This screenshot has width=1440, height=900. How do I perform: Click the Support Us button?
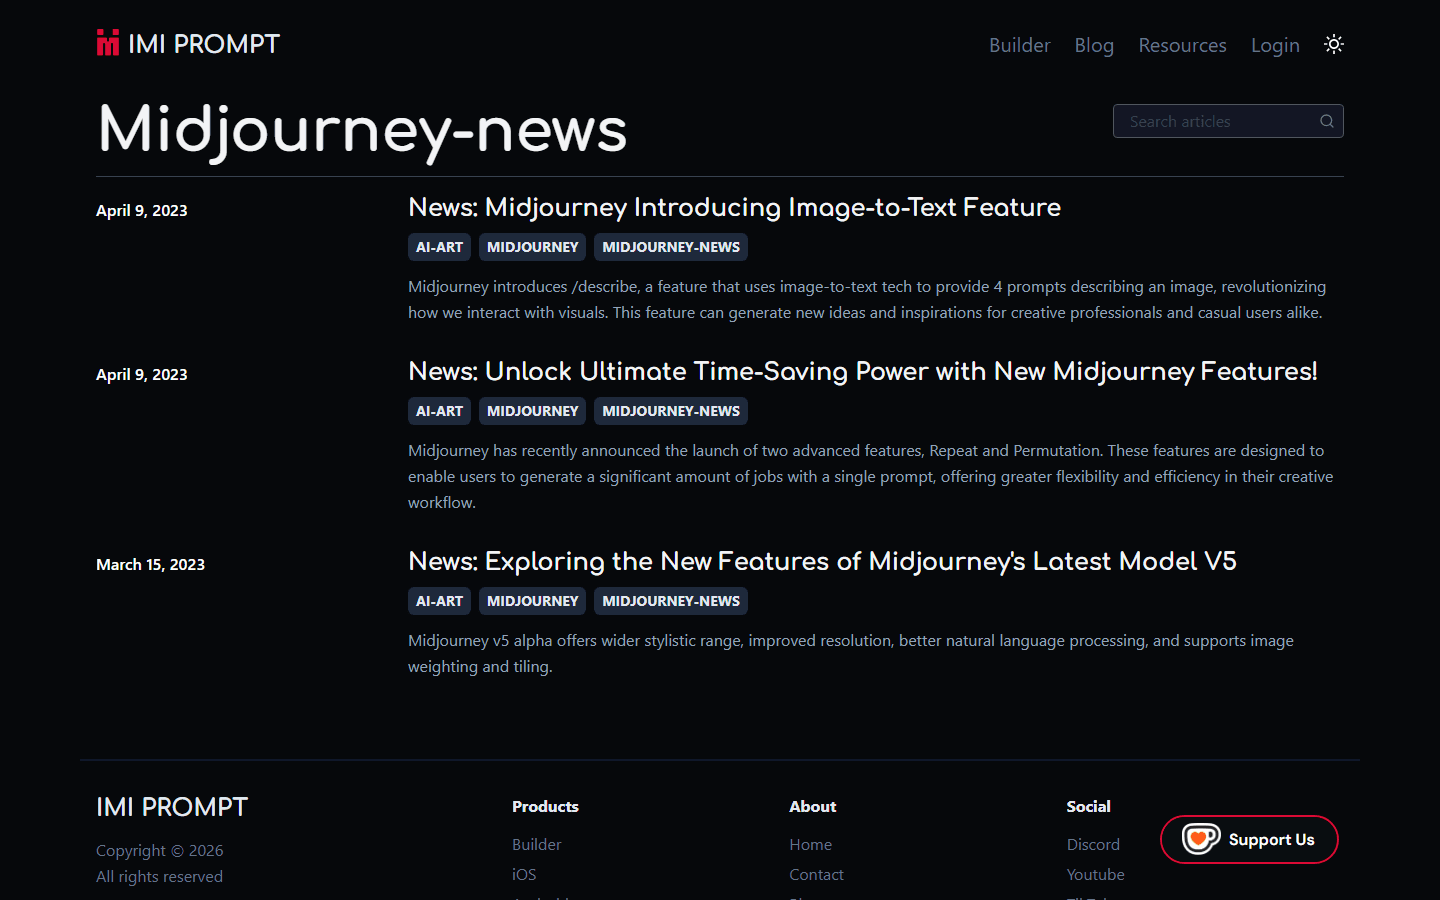(1249, 839)
